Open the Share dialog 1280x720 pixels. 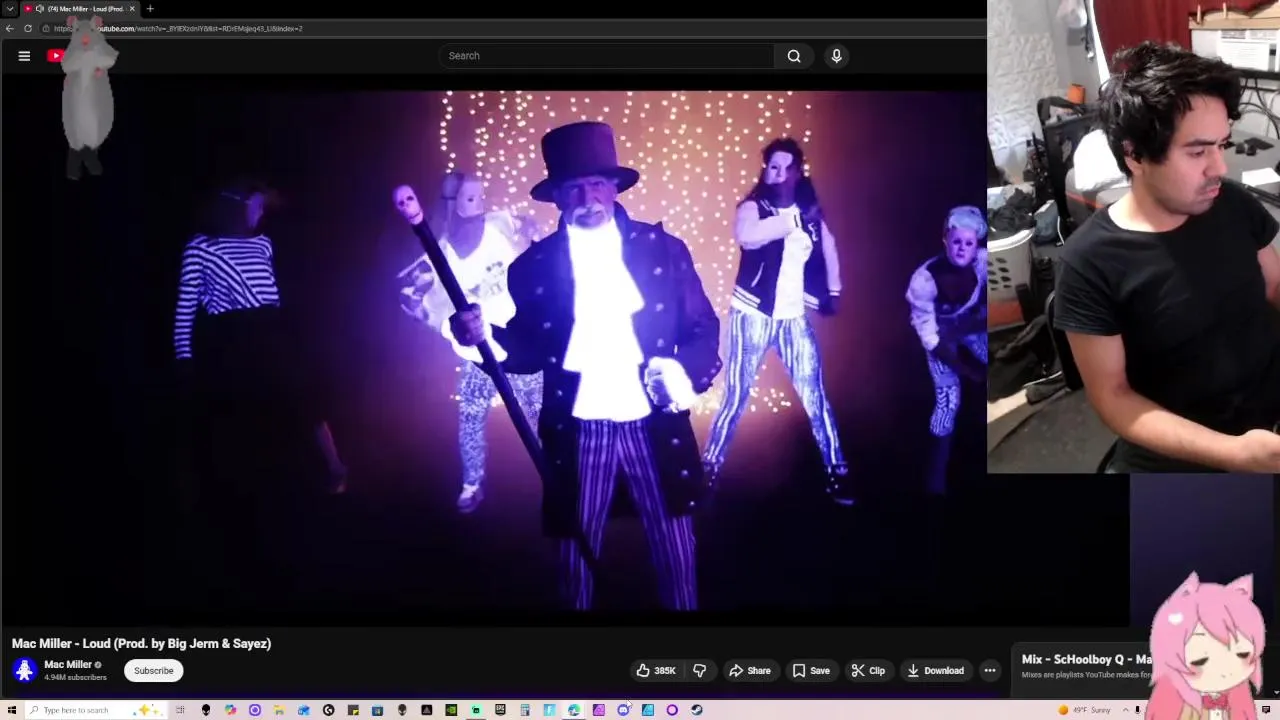pos(750,671)
